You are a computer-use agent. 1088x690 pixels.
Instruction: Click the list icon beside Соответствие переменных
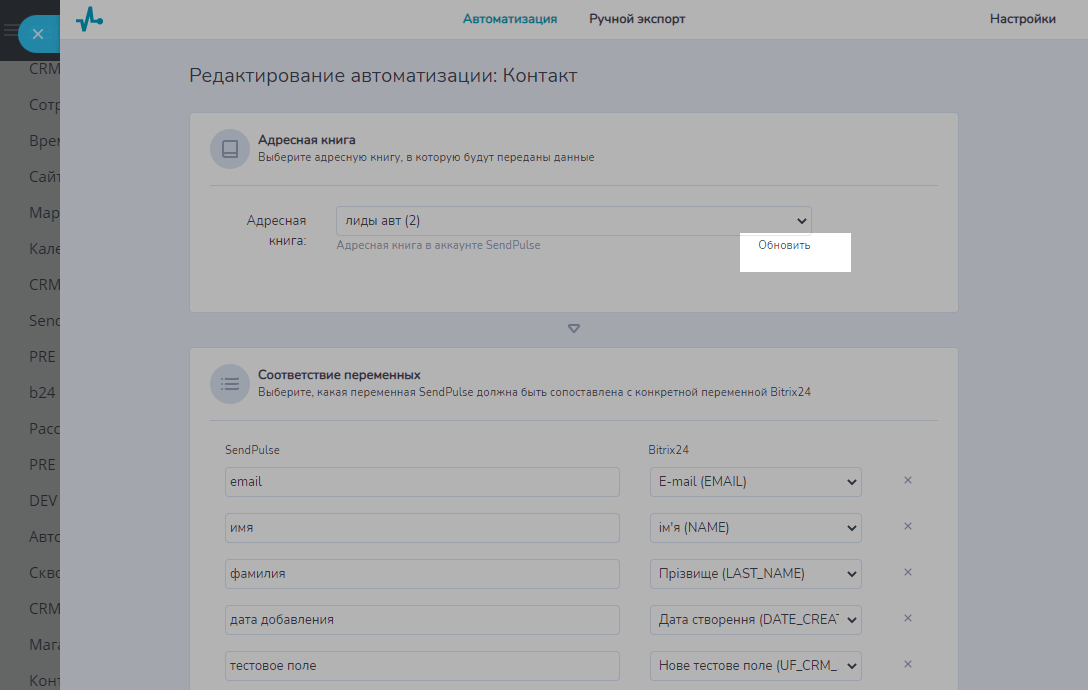230,384
